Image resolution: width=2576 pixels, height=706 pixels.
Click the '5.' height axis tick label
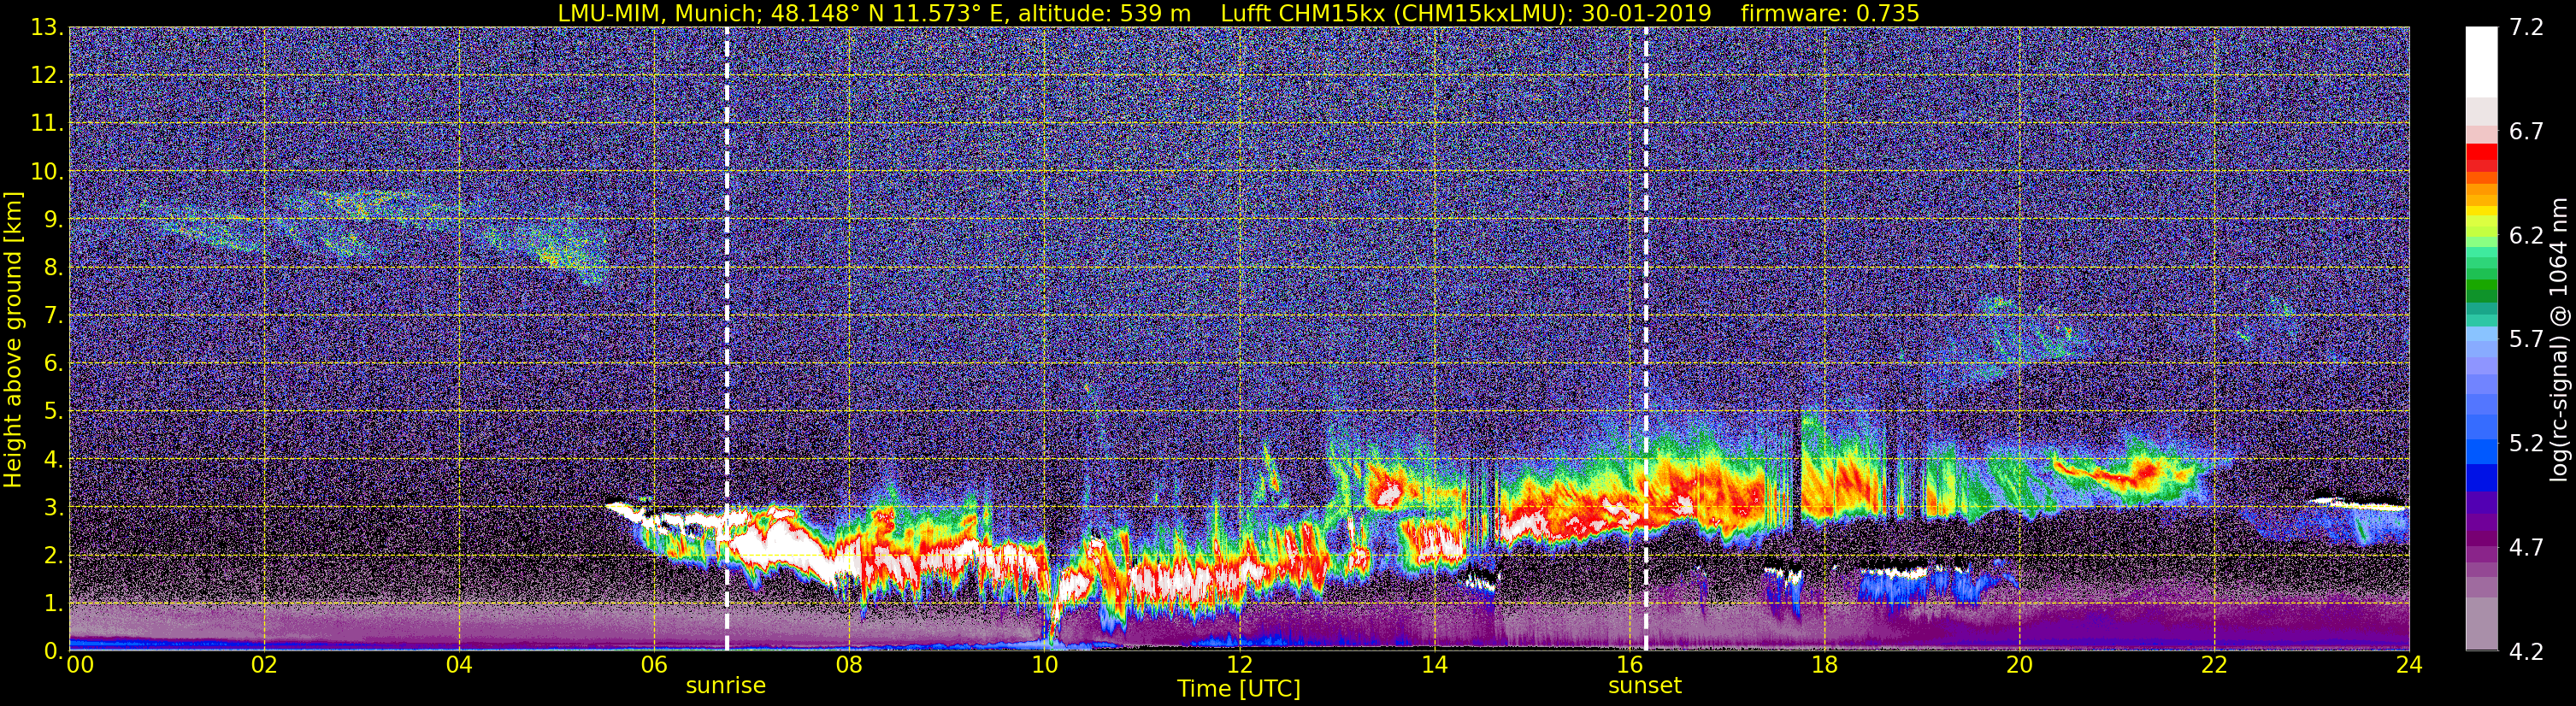click(53, 412)
